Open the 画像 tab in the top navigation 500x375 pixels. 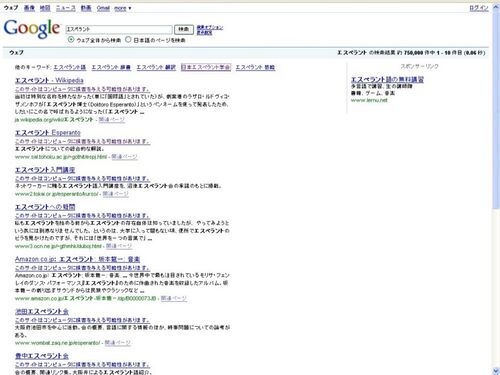pyautogui.click(x=29, y=8)
